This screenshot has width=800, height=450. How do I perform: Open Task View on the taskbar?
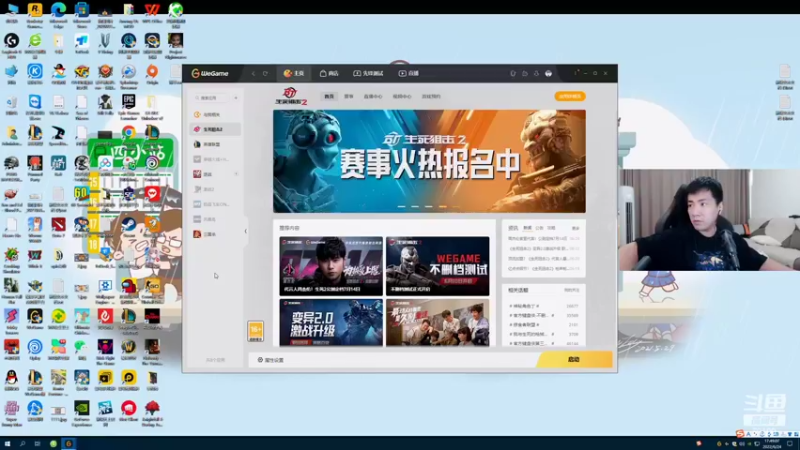(37, 444)
